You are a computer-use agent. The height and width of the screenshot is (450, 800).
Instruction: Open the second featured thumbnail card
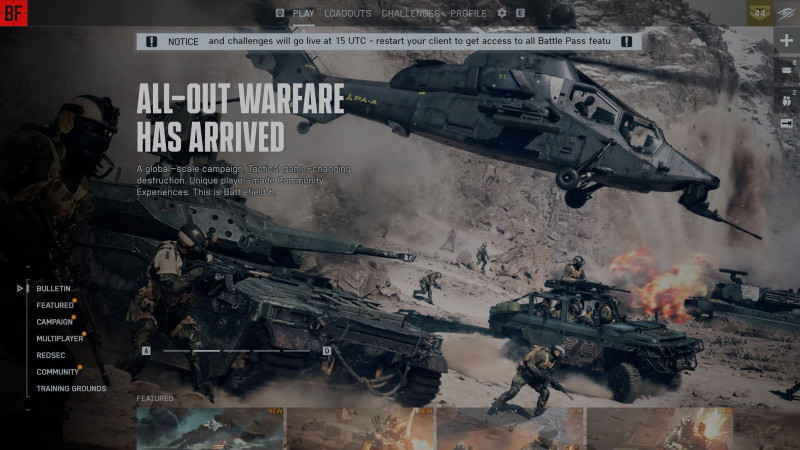click(360, 429)
